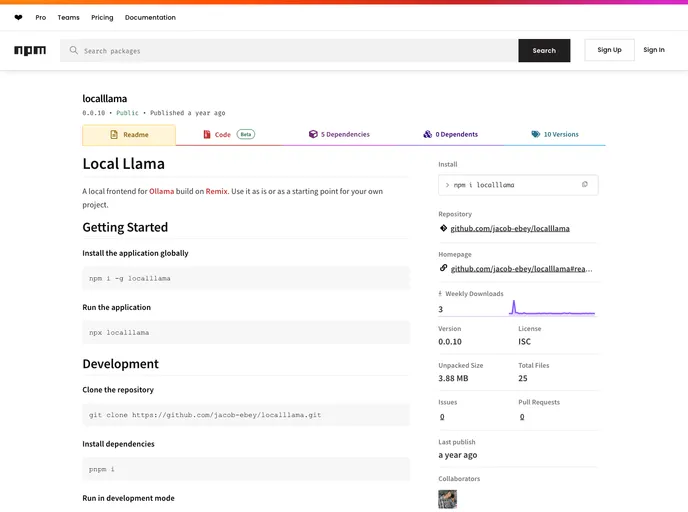
Task: Click the 'Getting Started' heading
Action: click(x=125, y=227)
